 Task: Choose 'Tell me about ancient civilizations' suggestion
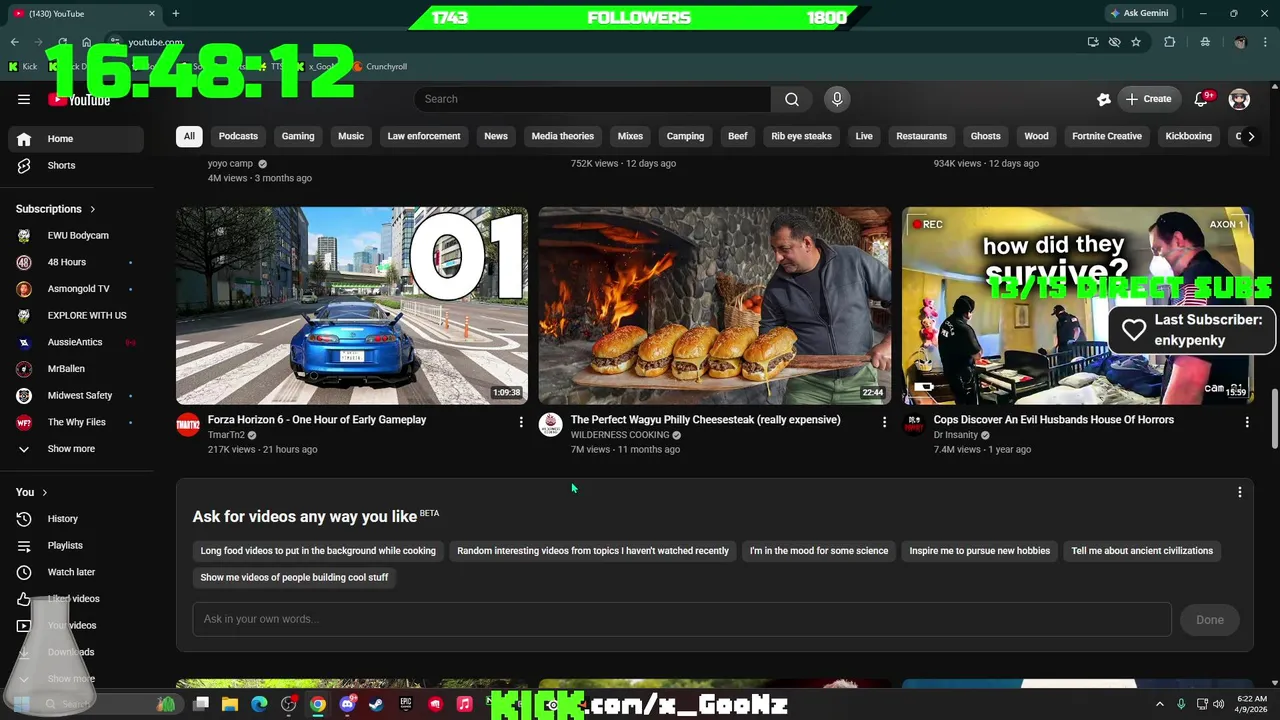pyautogui.click(x=1142, y=551)
